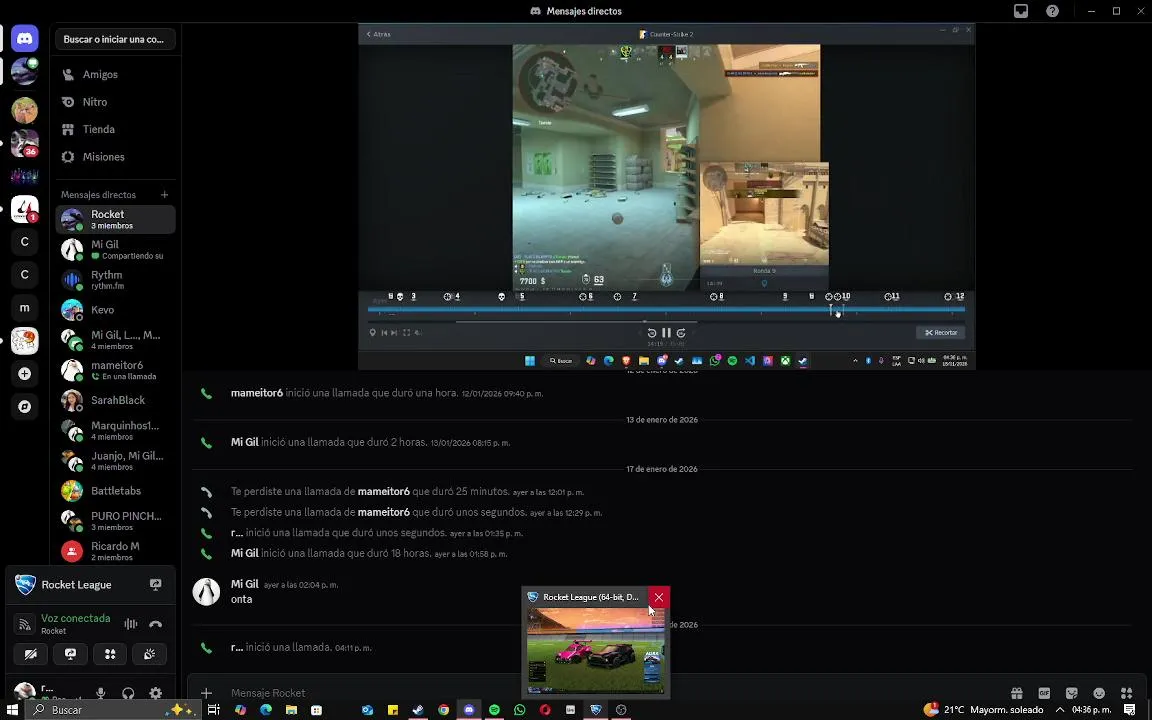Image resolution: width=1152 pixels, height=720 pixels.
Task: Open the Amigos section
Action: click(x=115, y=74)
